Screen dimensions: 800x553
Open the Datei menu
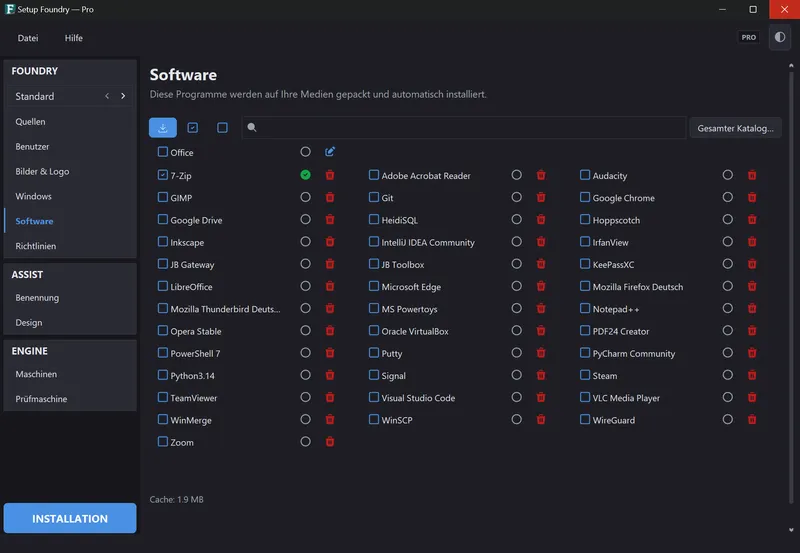coord(28,38)
